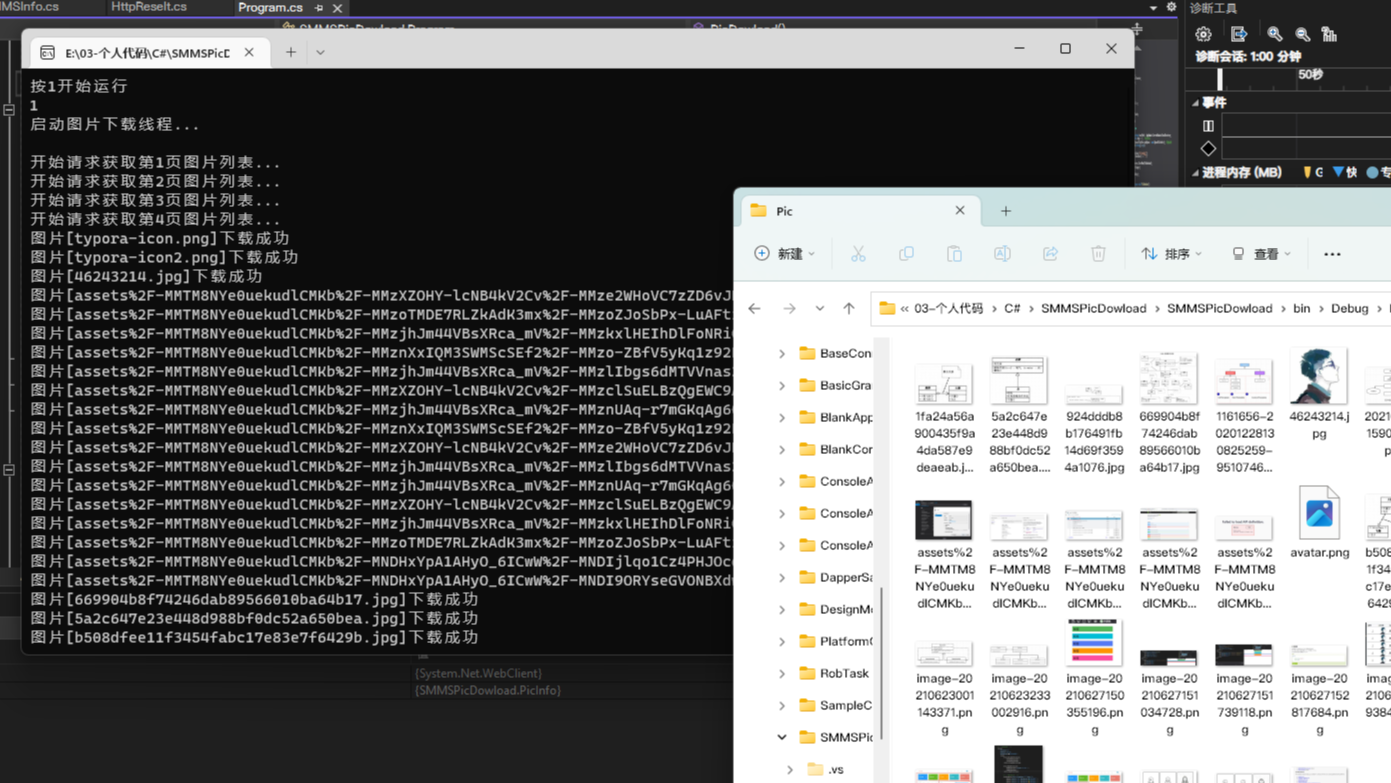Image resolution: width=1391 pixels, height=783 pixels.
Task: Select the image-20210627150355196.png file
Action: (1094, 678)
